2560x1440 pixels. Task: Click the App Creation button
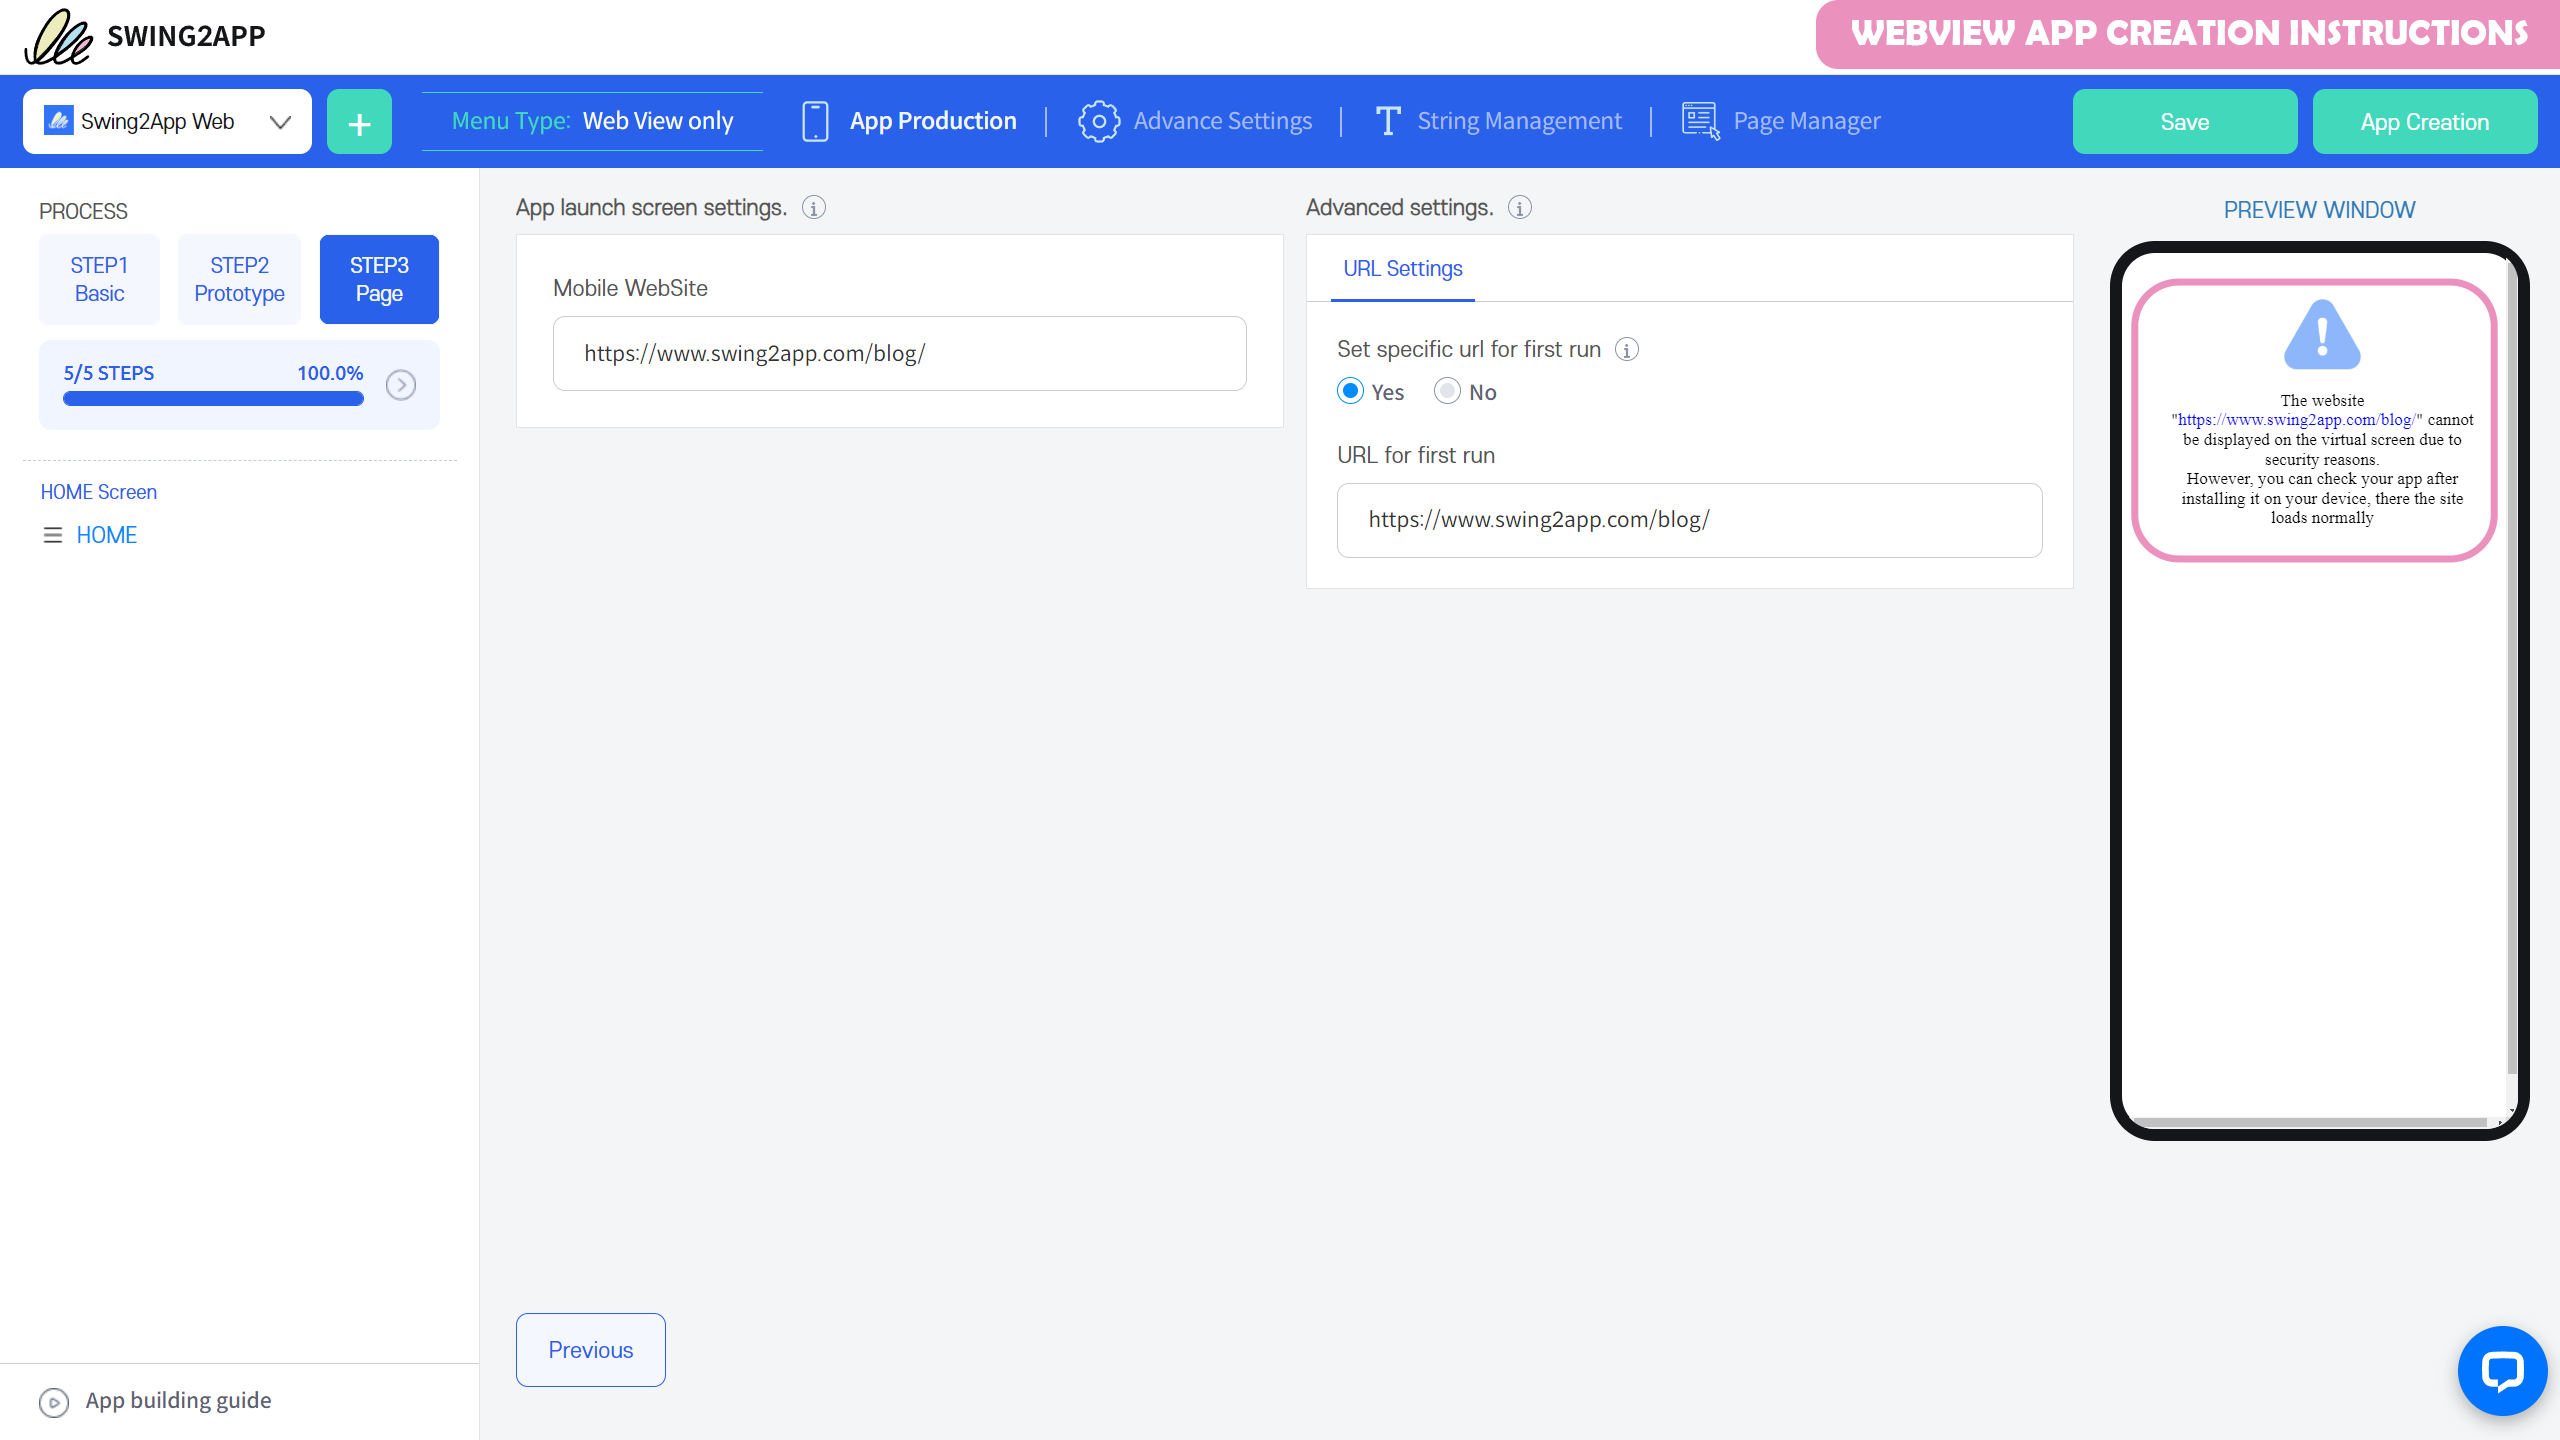(2425, 122)
